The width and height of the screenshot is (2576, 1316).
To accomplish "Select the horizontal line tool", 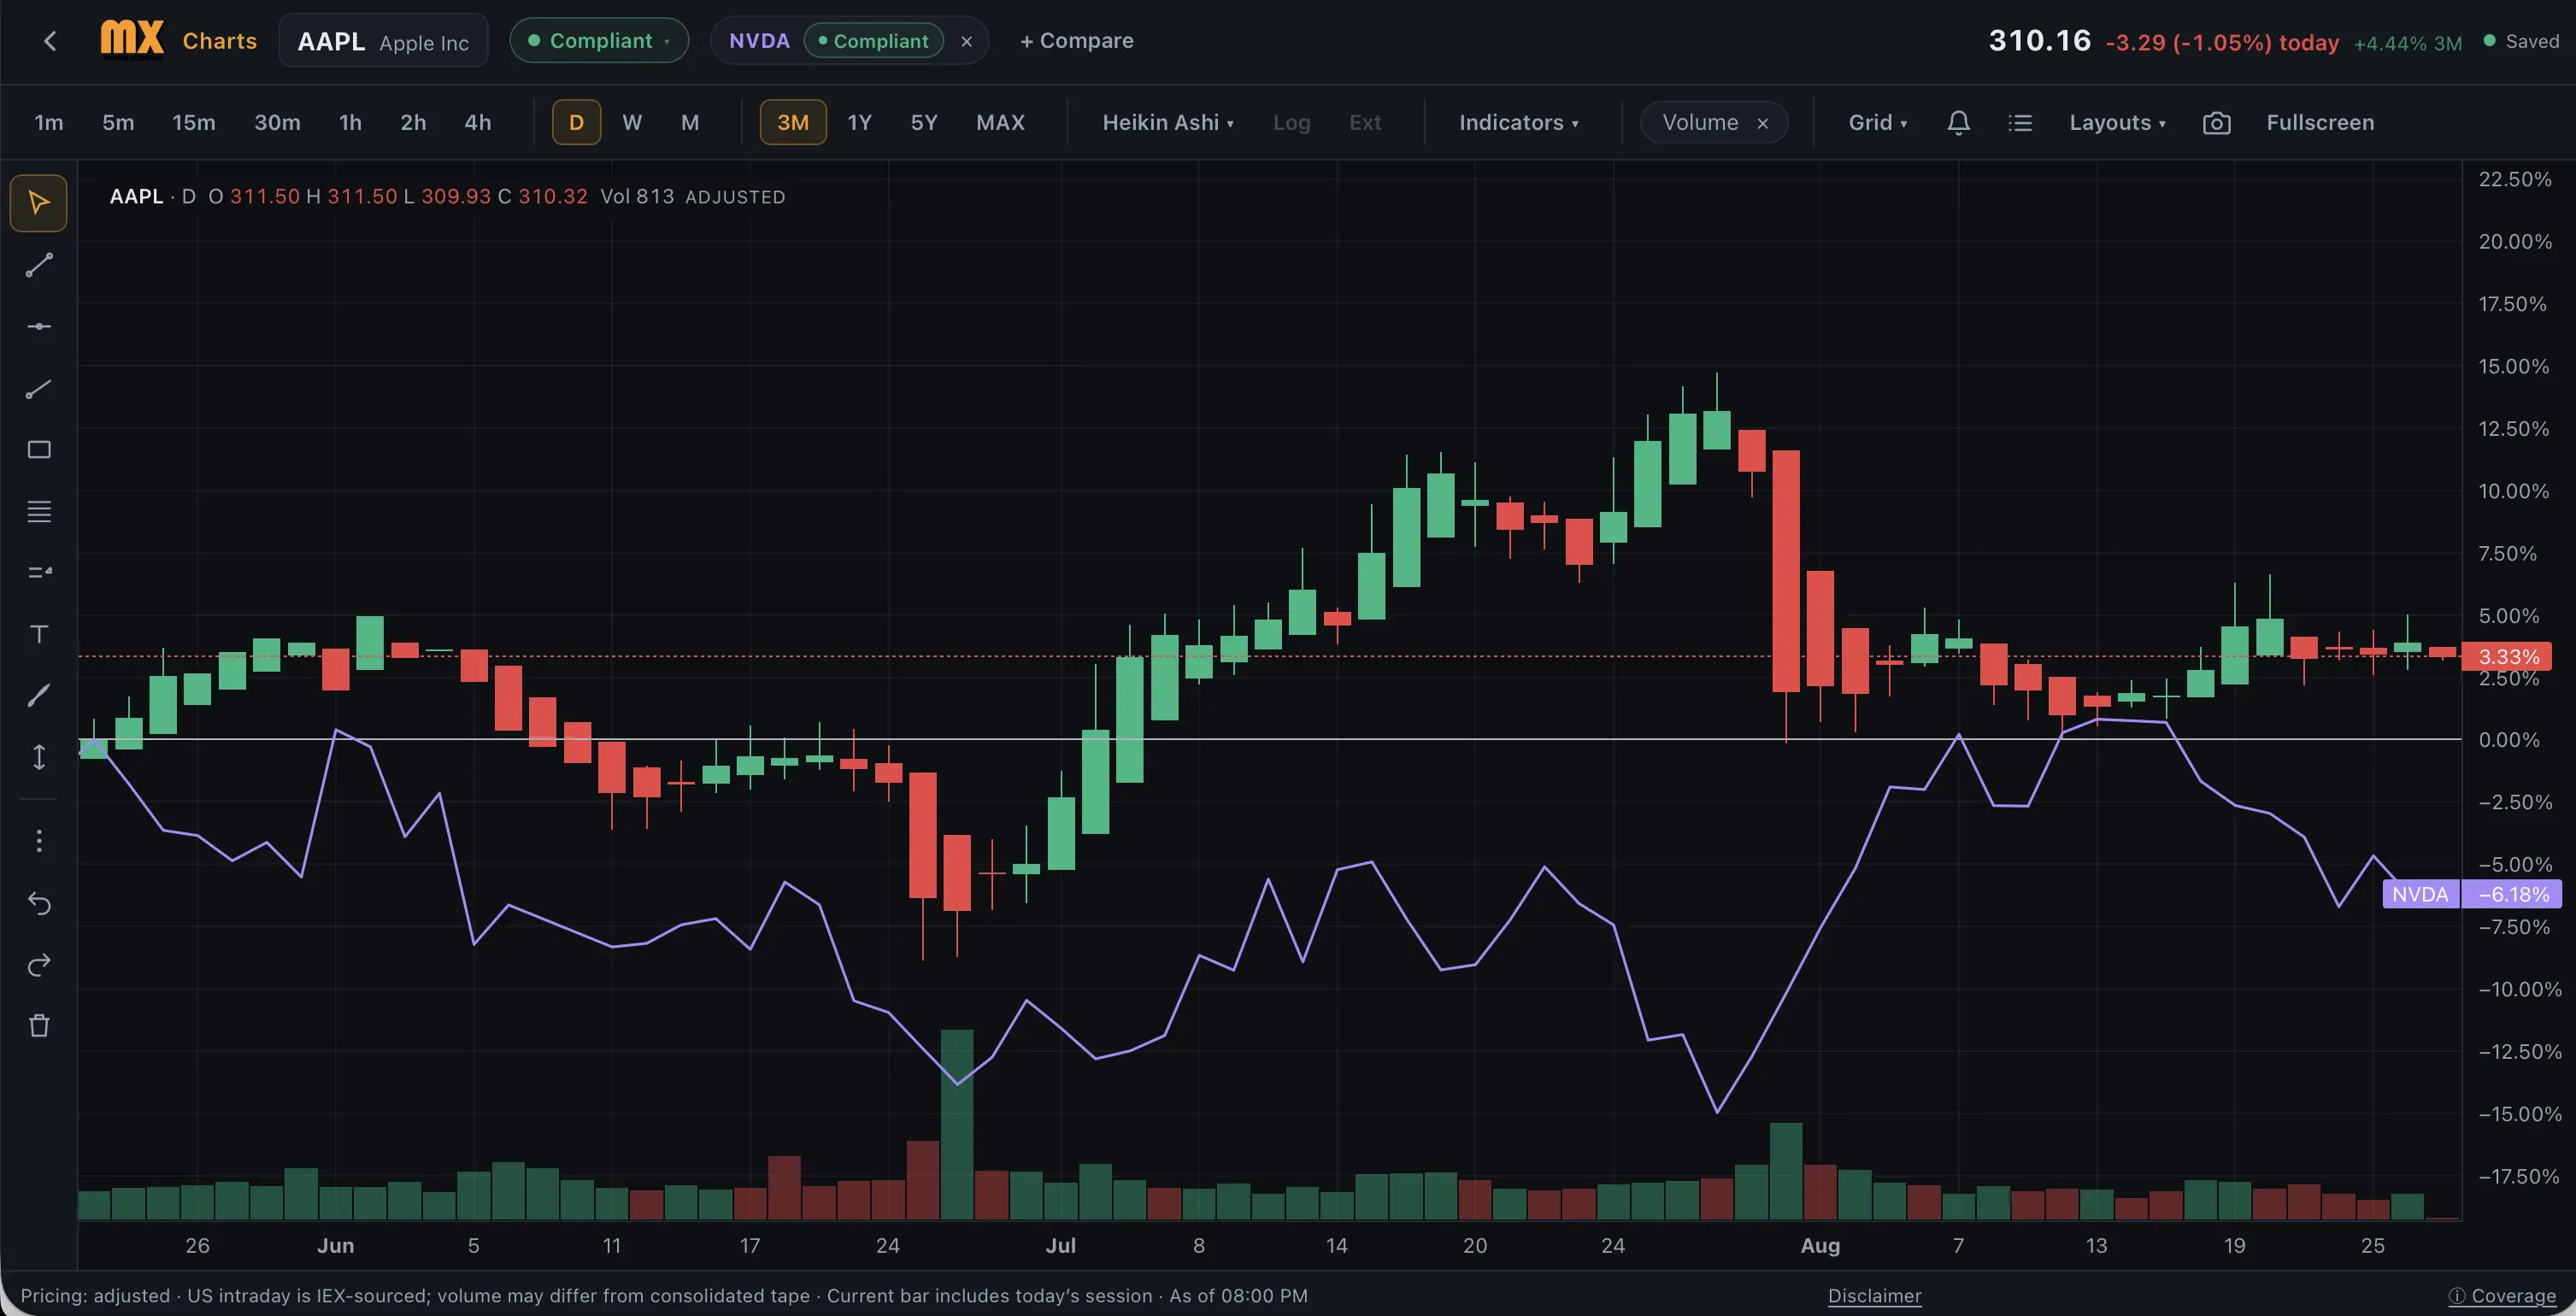I will [39, 327].
